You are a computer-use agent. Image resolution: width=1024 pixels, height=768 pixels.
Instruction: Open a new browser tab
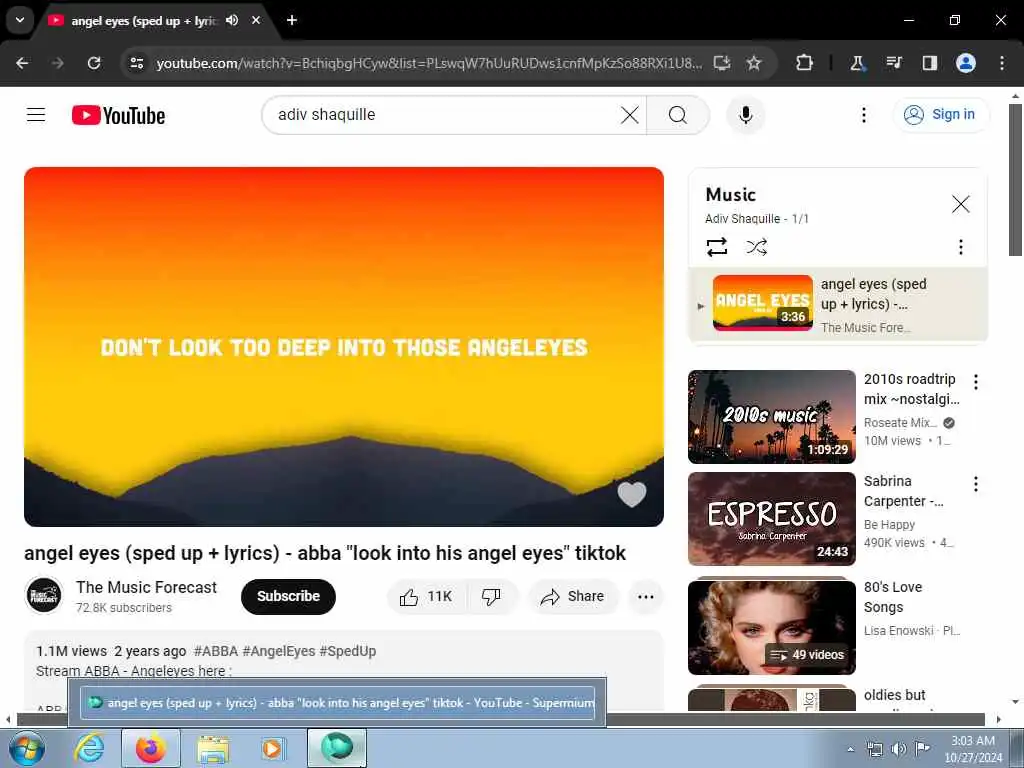[292, 20]
